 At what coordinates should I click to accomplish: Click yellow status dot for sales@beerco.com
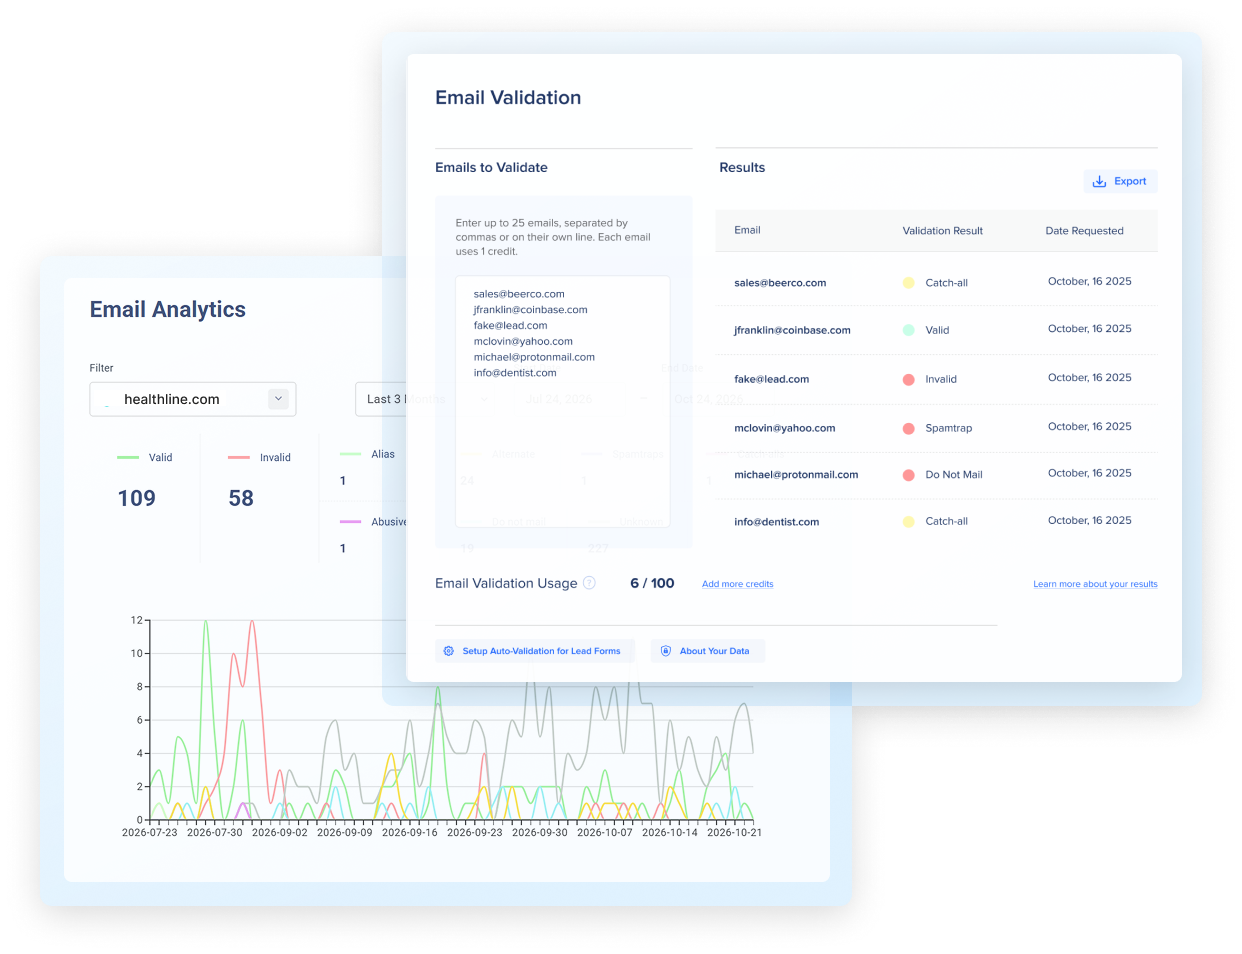[x=908, y=283]
